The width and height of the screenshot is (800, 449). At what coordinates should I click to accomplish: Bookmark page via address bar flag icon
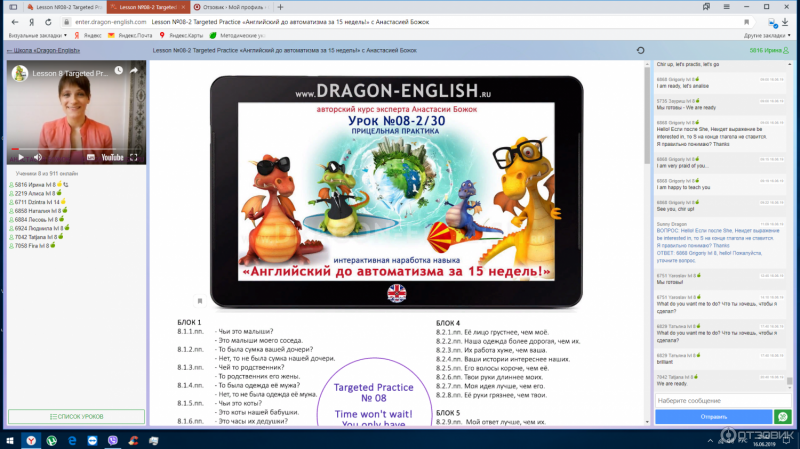click(x=746, y=22)
